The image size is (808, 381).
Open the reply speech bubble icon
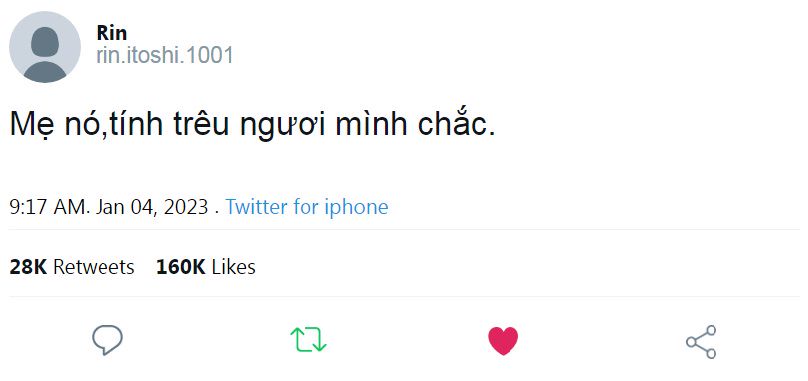tap(107, 340)
